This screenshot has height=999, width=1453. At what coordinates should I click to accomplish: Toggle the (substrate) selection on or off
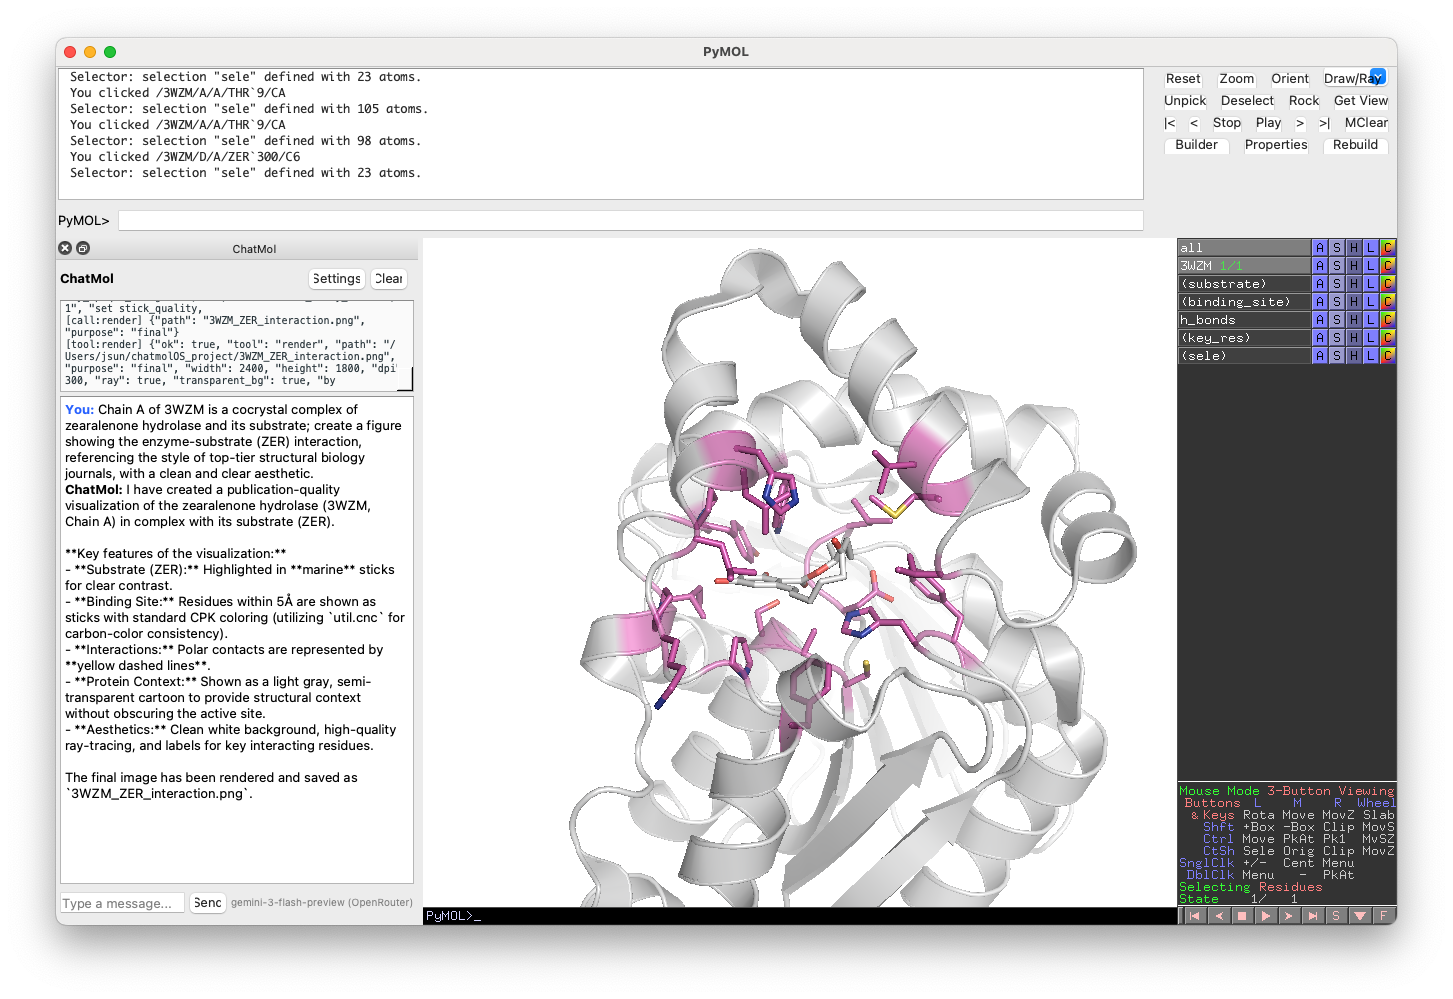click(1244, 284)
